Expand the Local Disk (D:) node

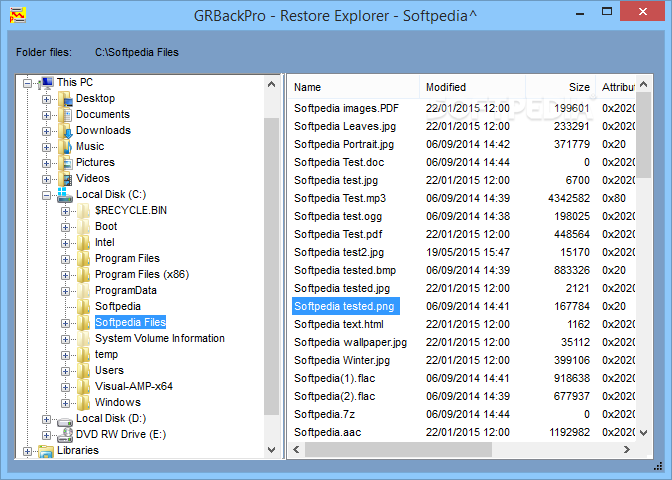46,419
